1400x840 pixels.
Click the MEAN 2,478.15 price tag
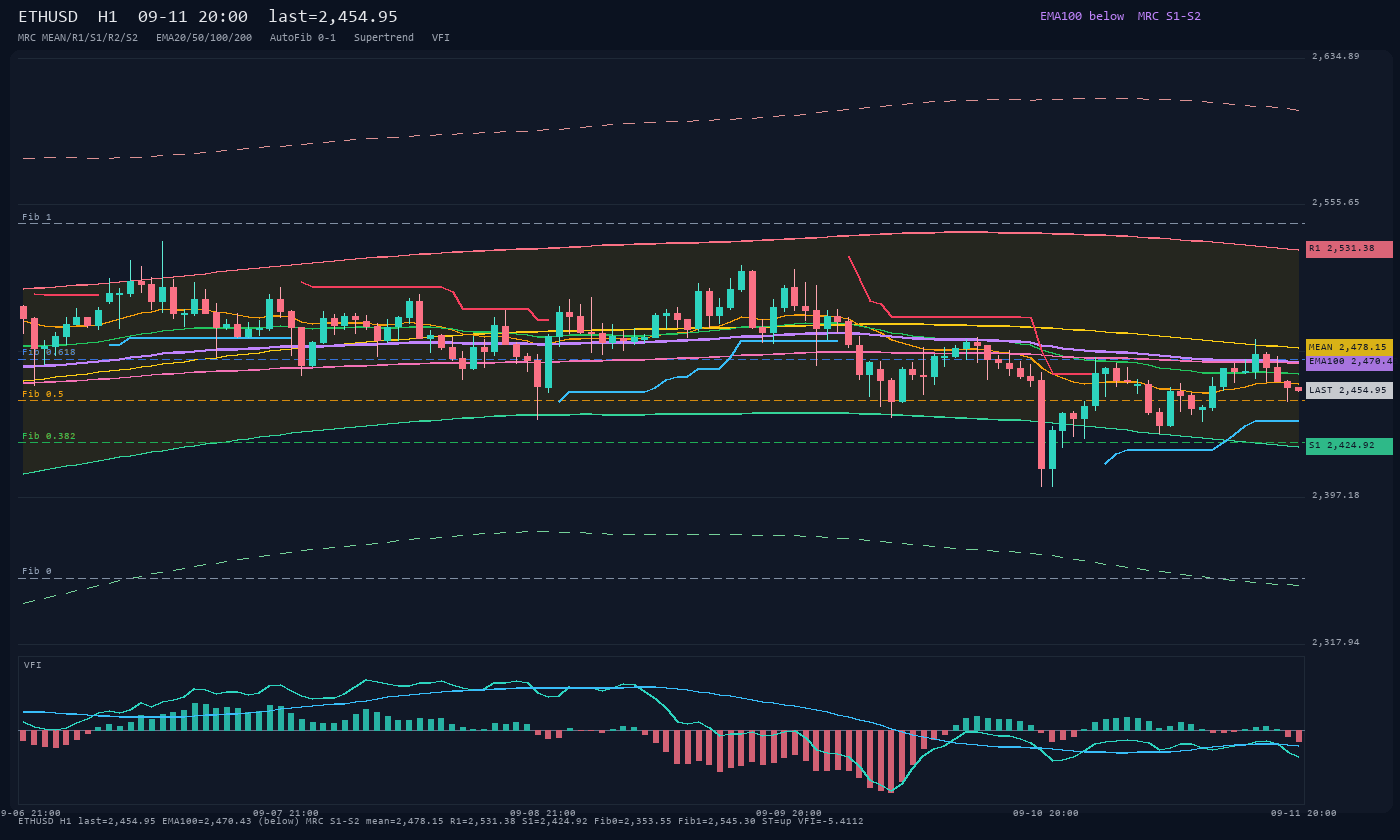click(x=1349, y=347)
